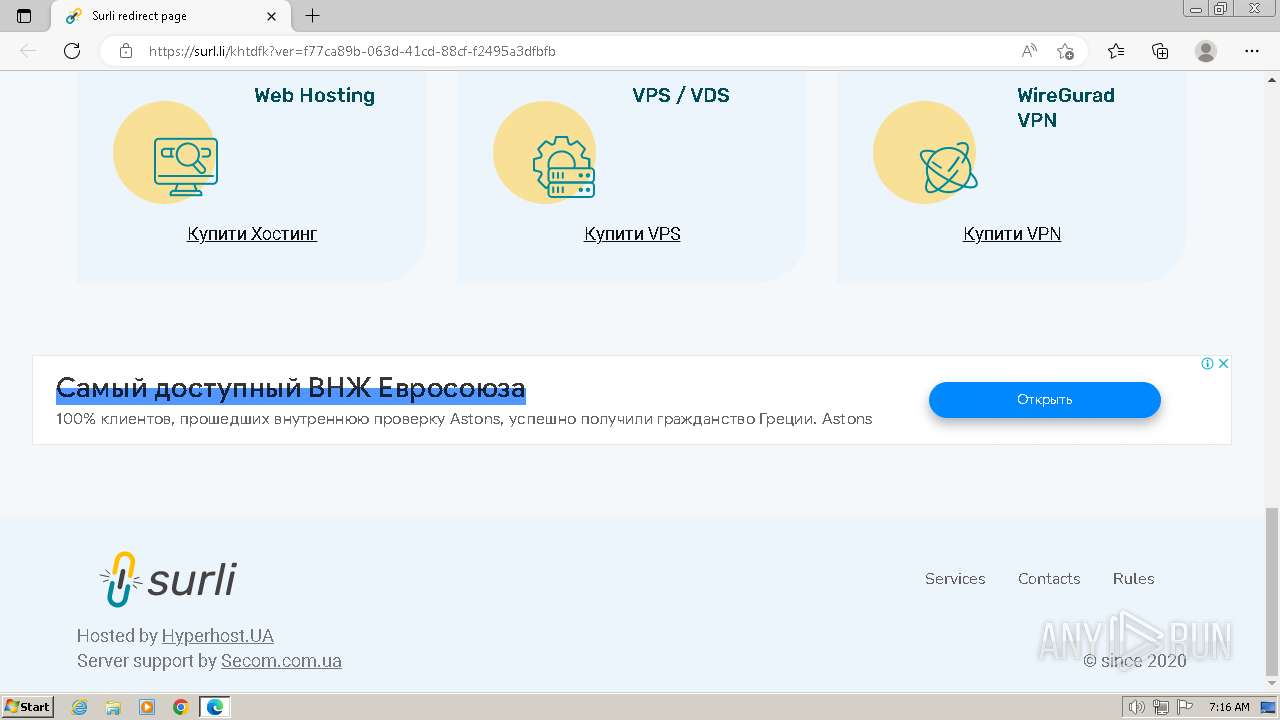Visit the Hyperhost.UA link

pos(218,636)
